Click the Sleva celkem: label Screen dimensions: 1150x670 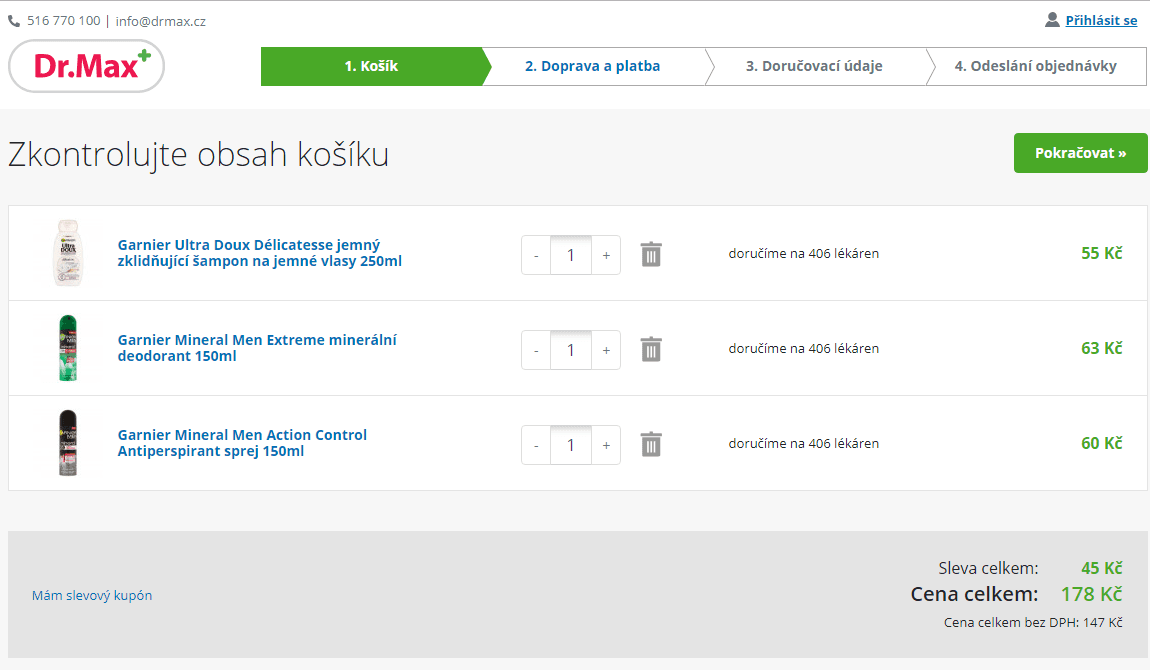[989, 568]
